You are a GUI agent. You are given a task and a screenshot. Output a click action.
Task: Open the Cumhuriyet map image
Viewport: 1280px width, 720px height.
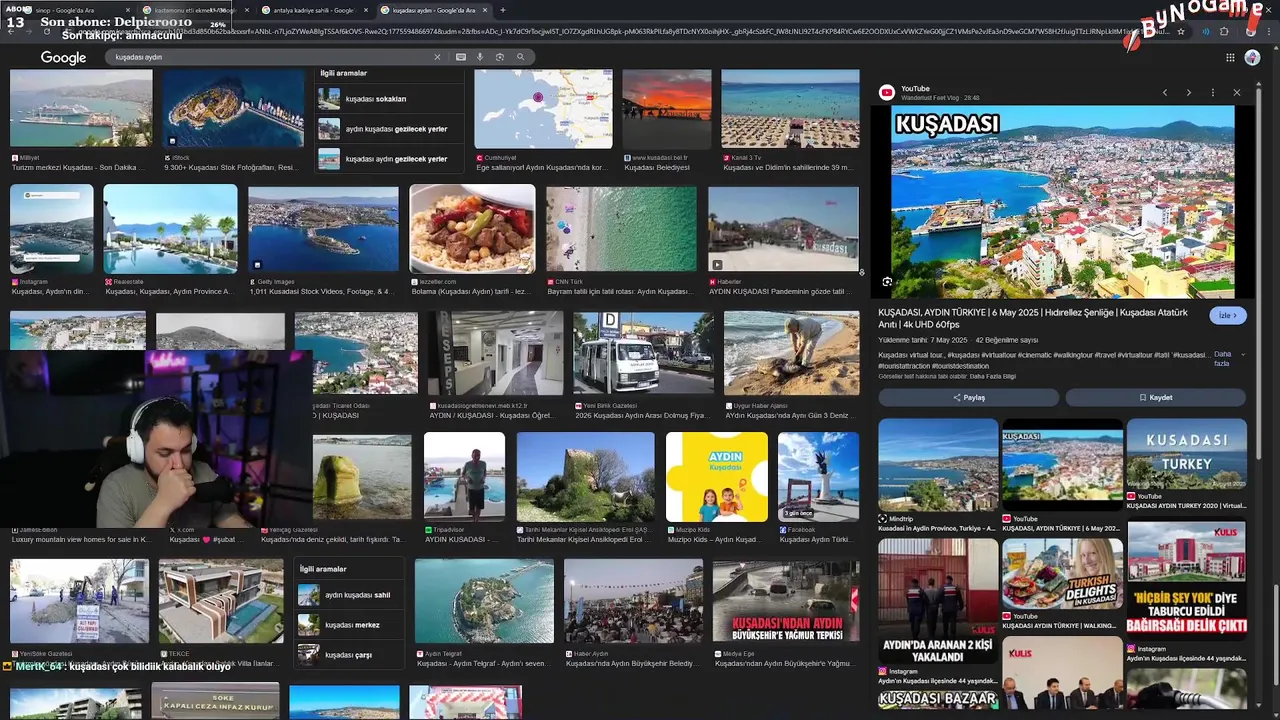tap(543, 109)
